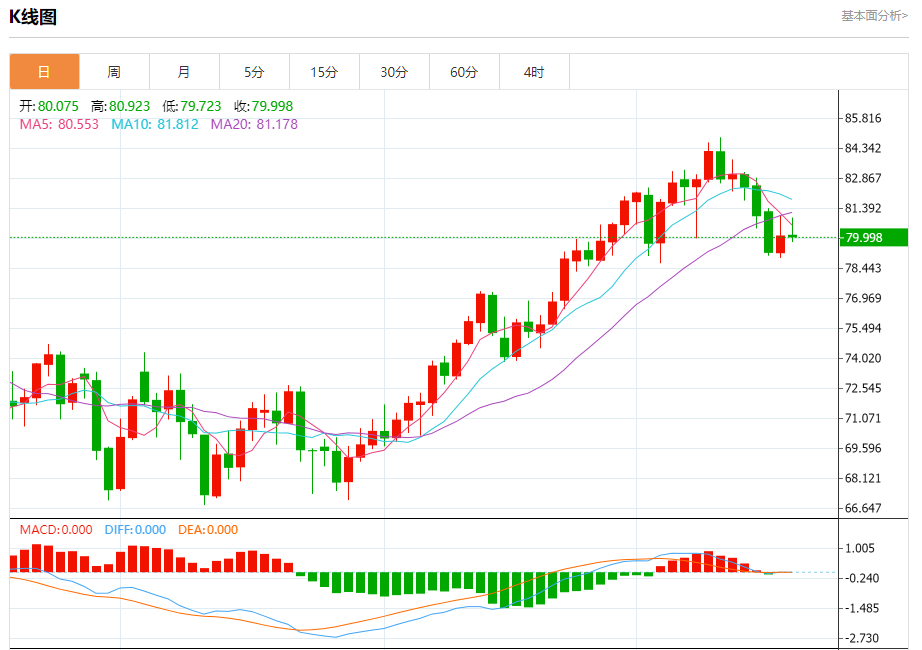Open the 4时 interval tab
The width and height of the screenshot is (922, 650).
[534, 72]
